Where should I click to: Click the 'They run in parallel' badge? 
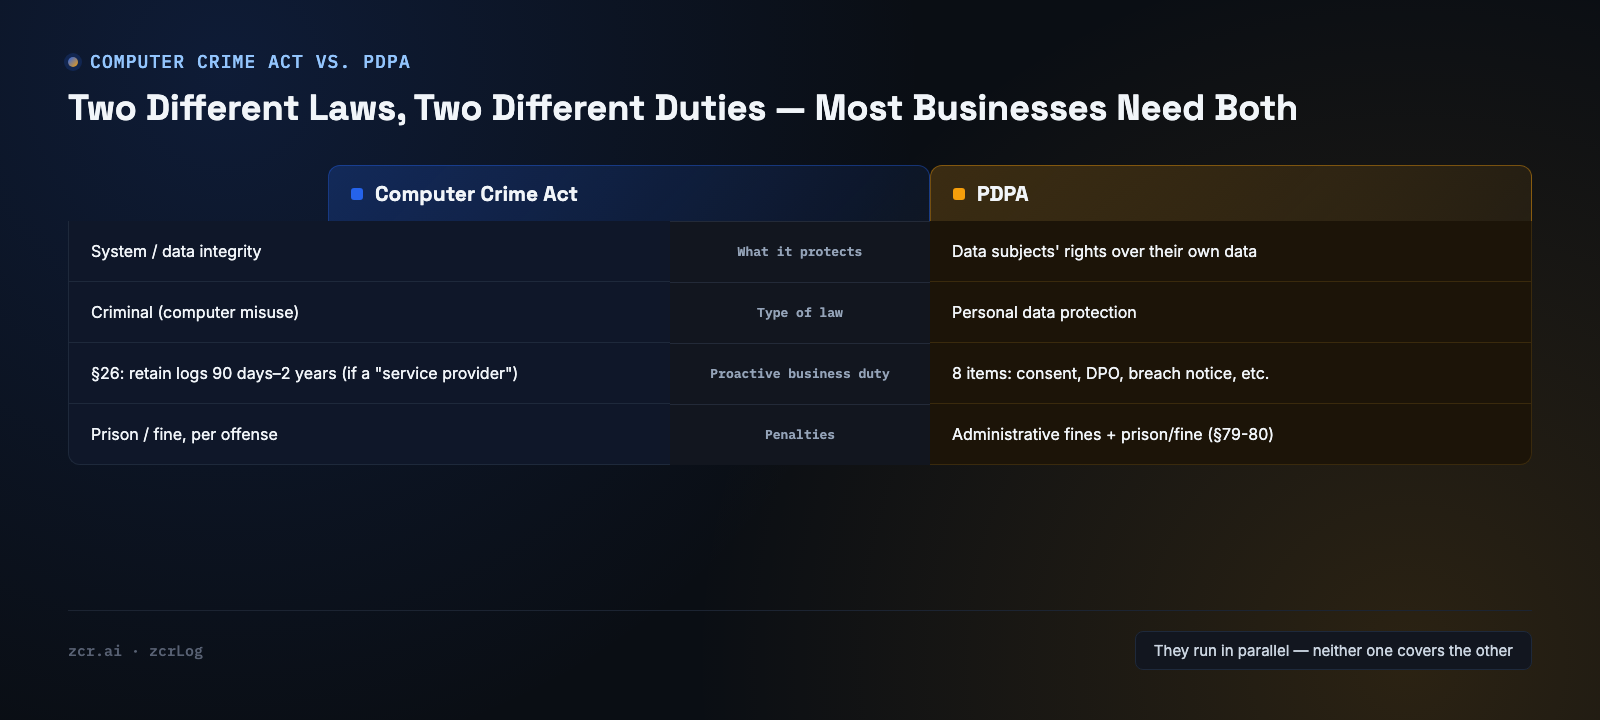click(1333, 651)
